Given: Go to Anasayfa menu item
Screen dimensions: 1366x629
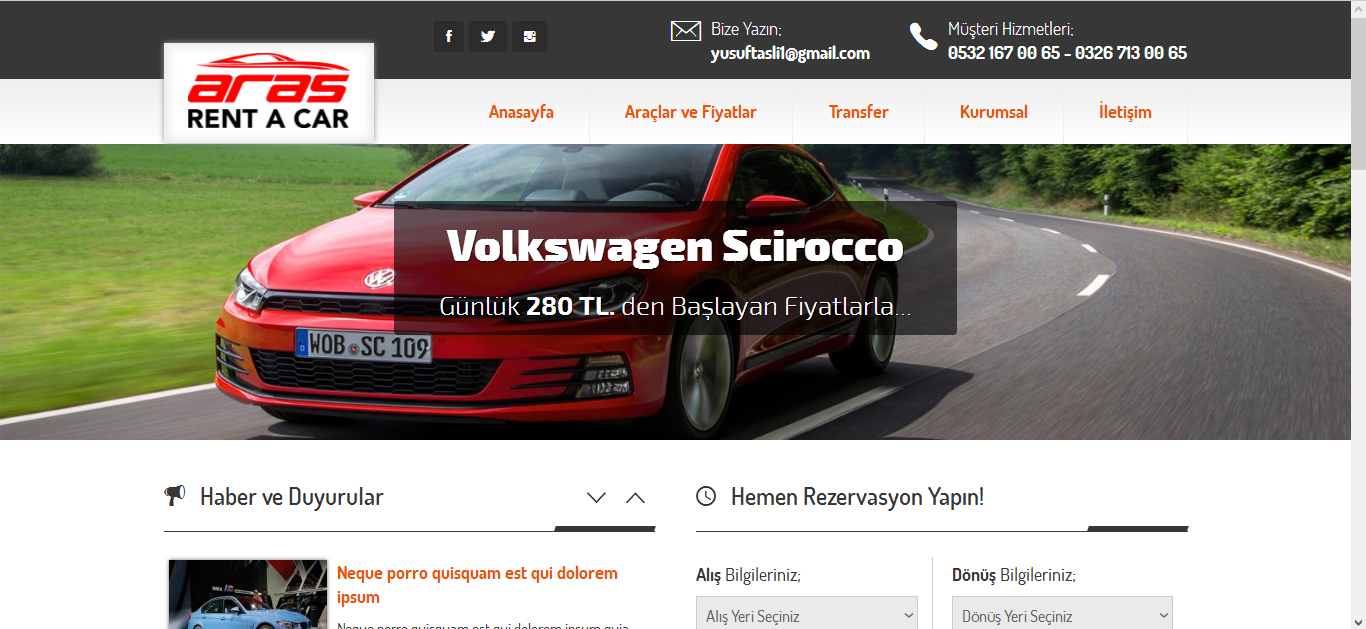Looking at the screenshot, I should tap(521, 112).
